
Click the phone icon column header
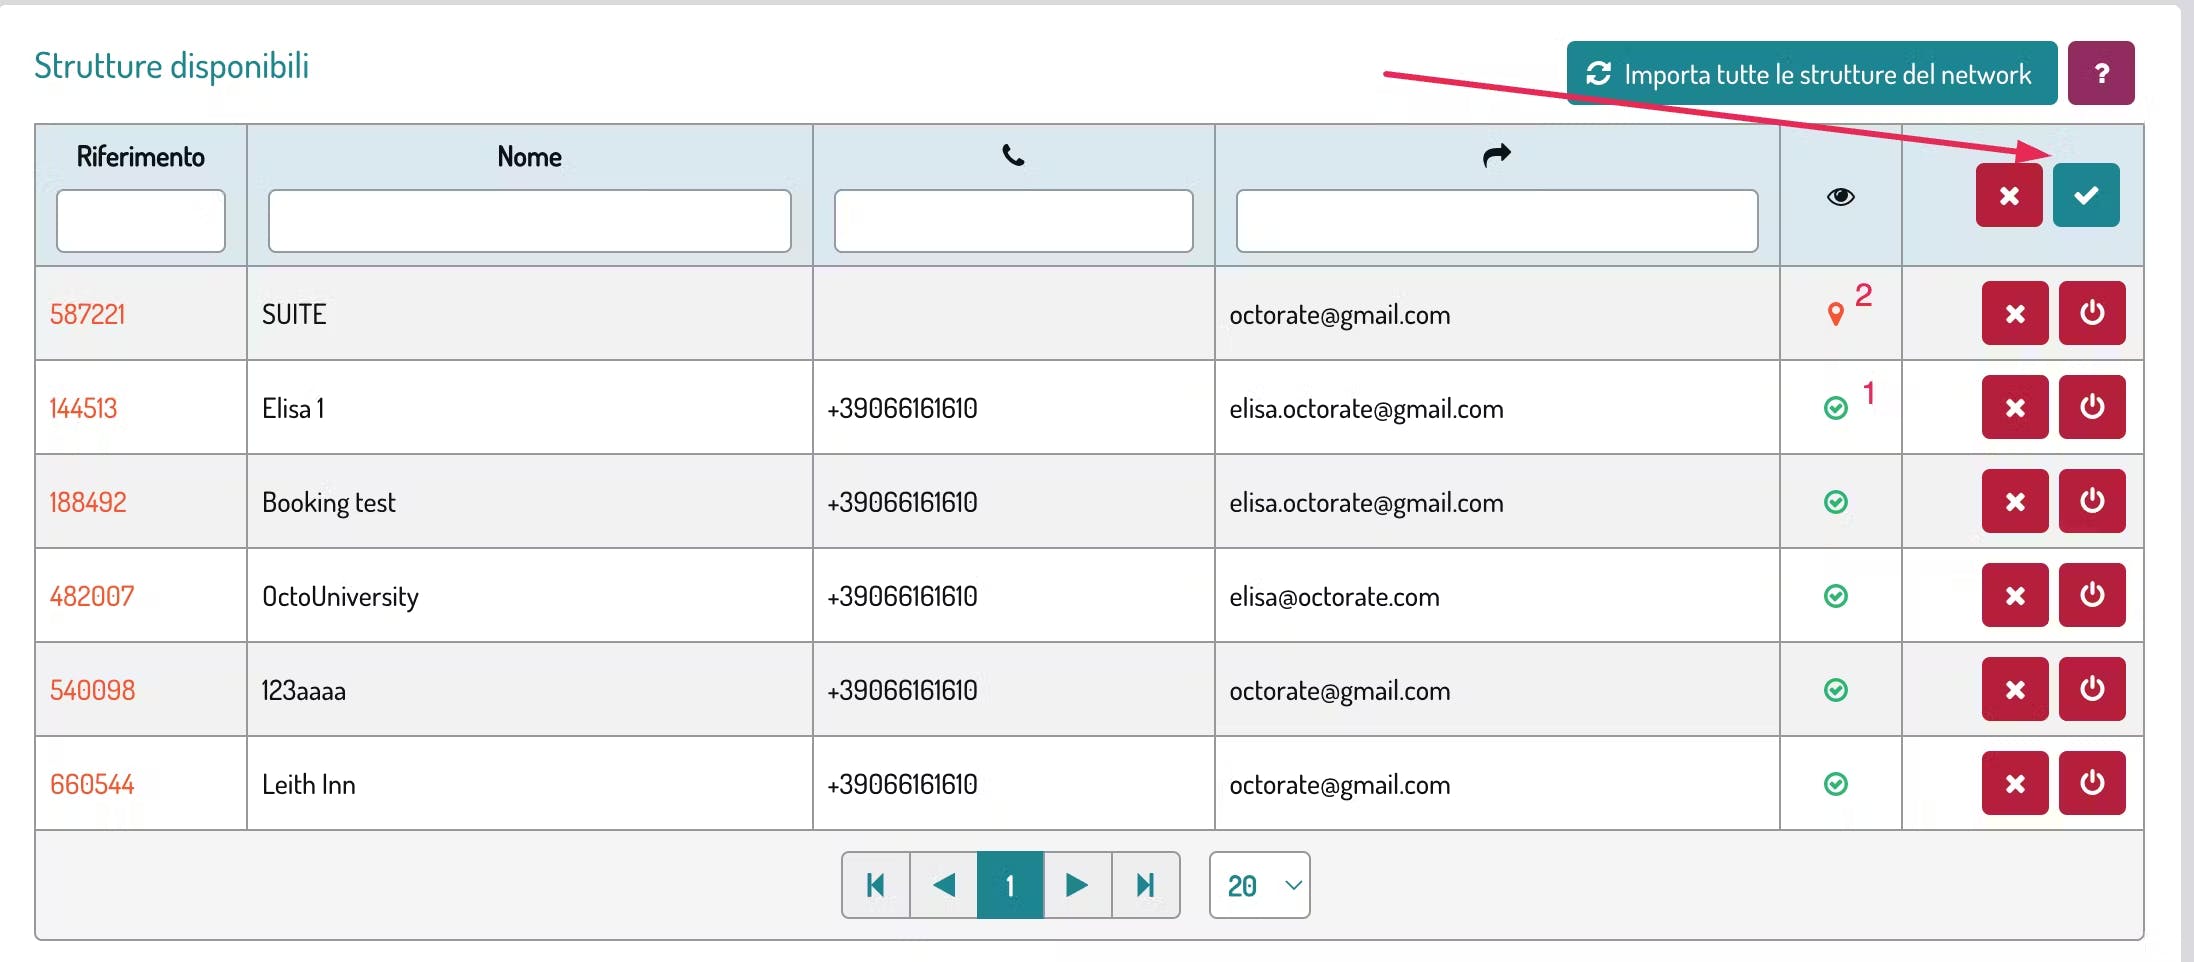pyautogui.click(x=1013, y=155)
